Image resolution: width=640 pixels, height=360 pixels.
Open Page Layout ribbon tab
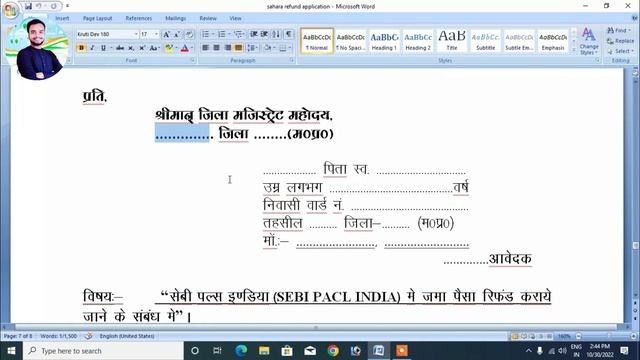tap(97, 18)
